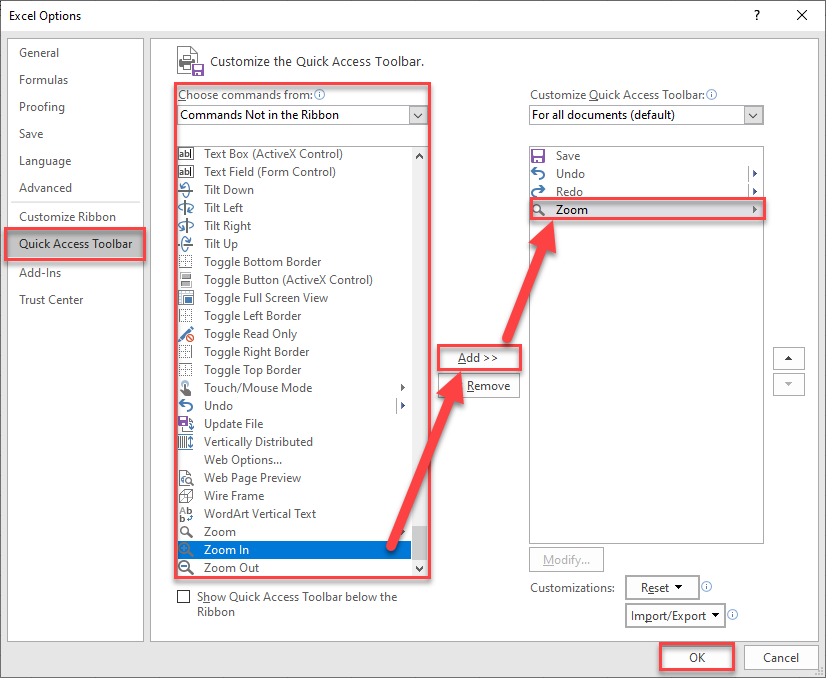Click the commands list scrollbar up arrow
826x678 pixels.
point(419,156)
